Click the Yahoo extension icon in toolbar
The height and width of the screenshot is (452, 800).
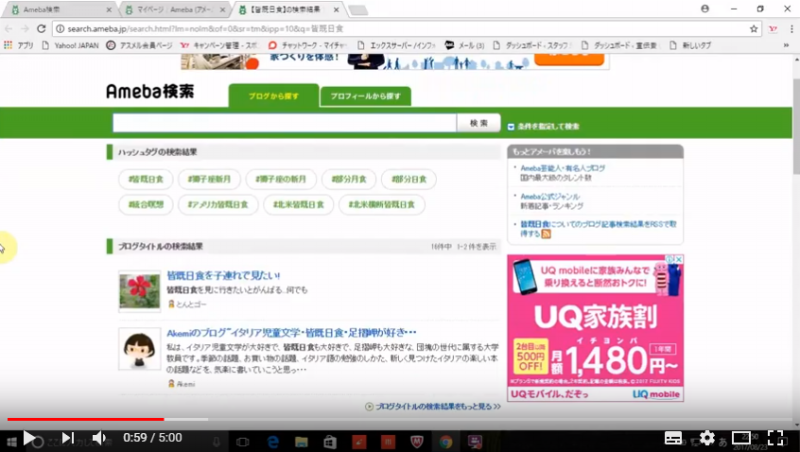pos(773,29)
